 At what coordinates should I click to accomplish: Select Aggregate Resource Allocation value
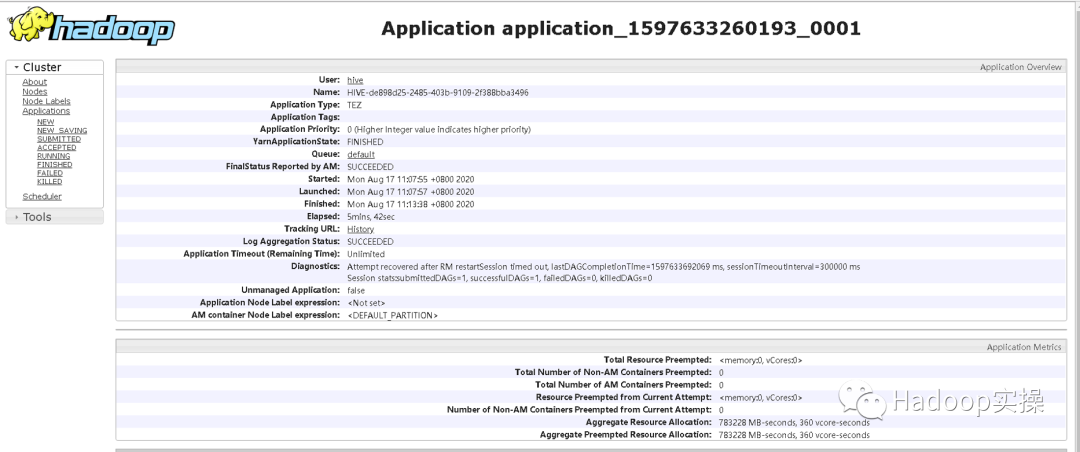(794, 422)
